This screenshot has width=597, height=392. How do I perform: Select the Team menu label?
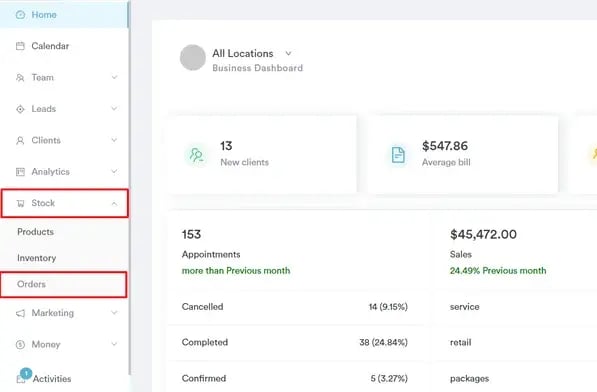pos(43,78)
